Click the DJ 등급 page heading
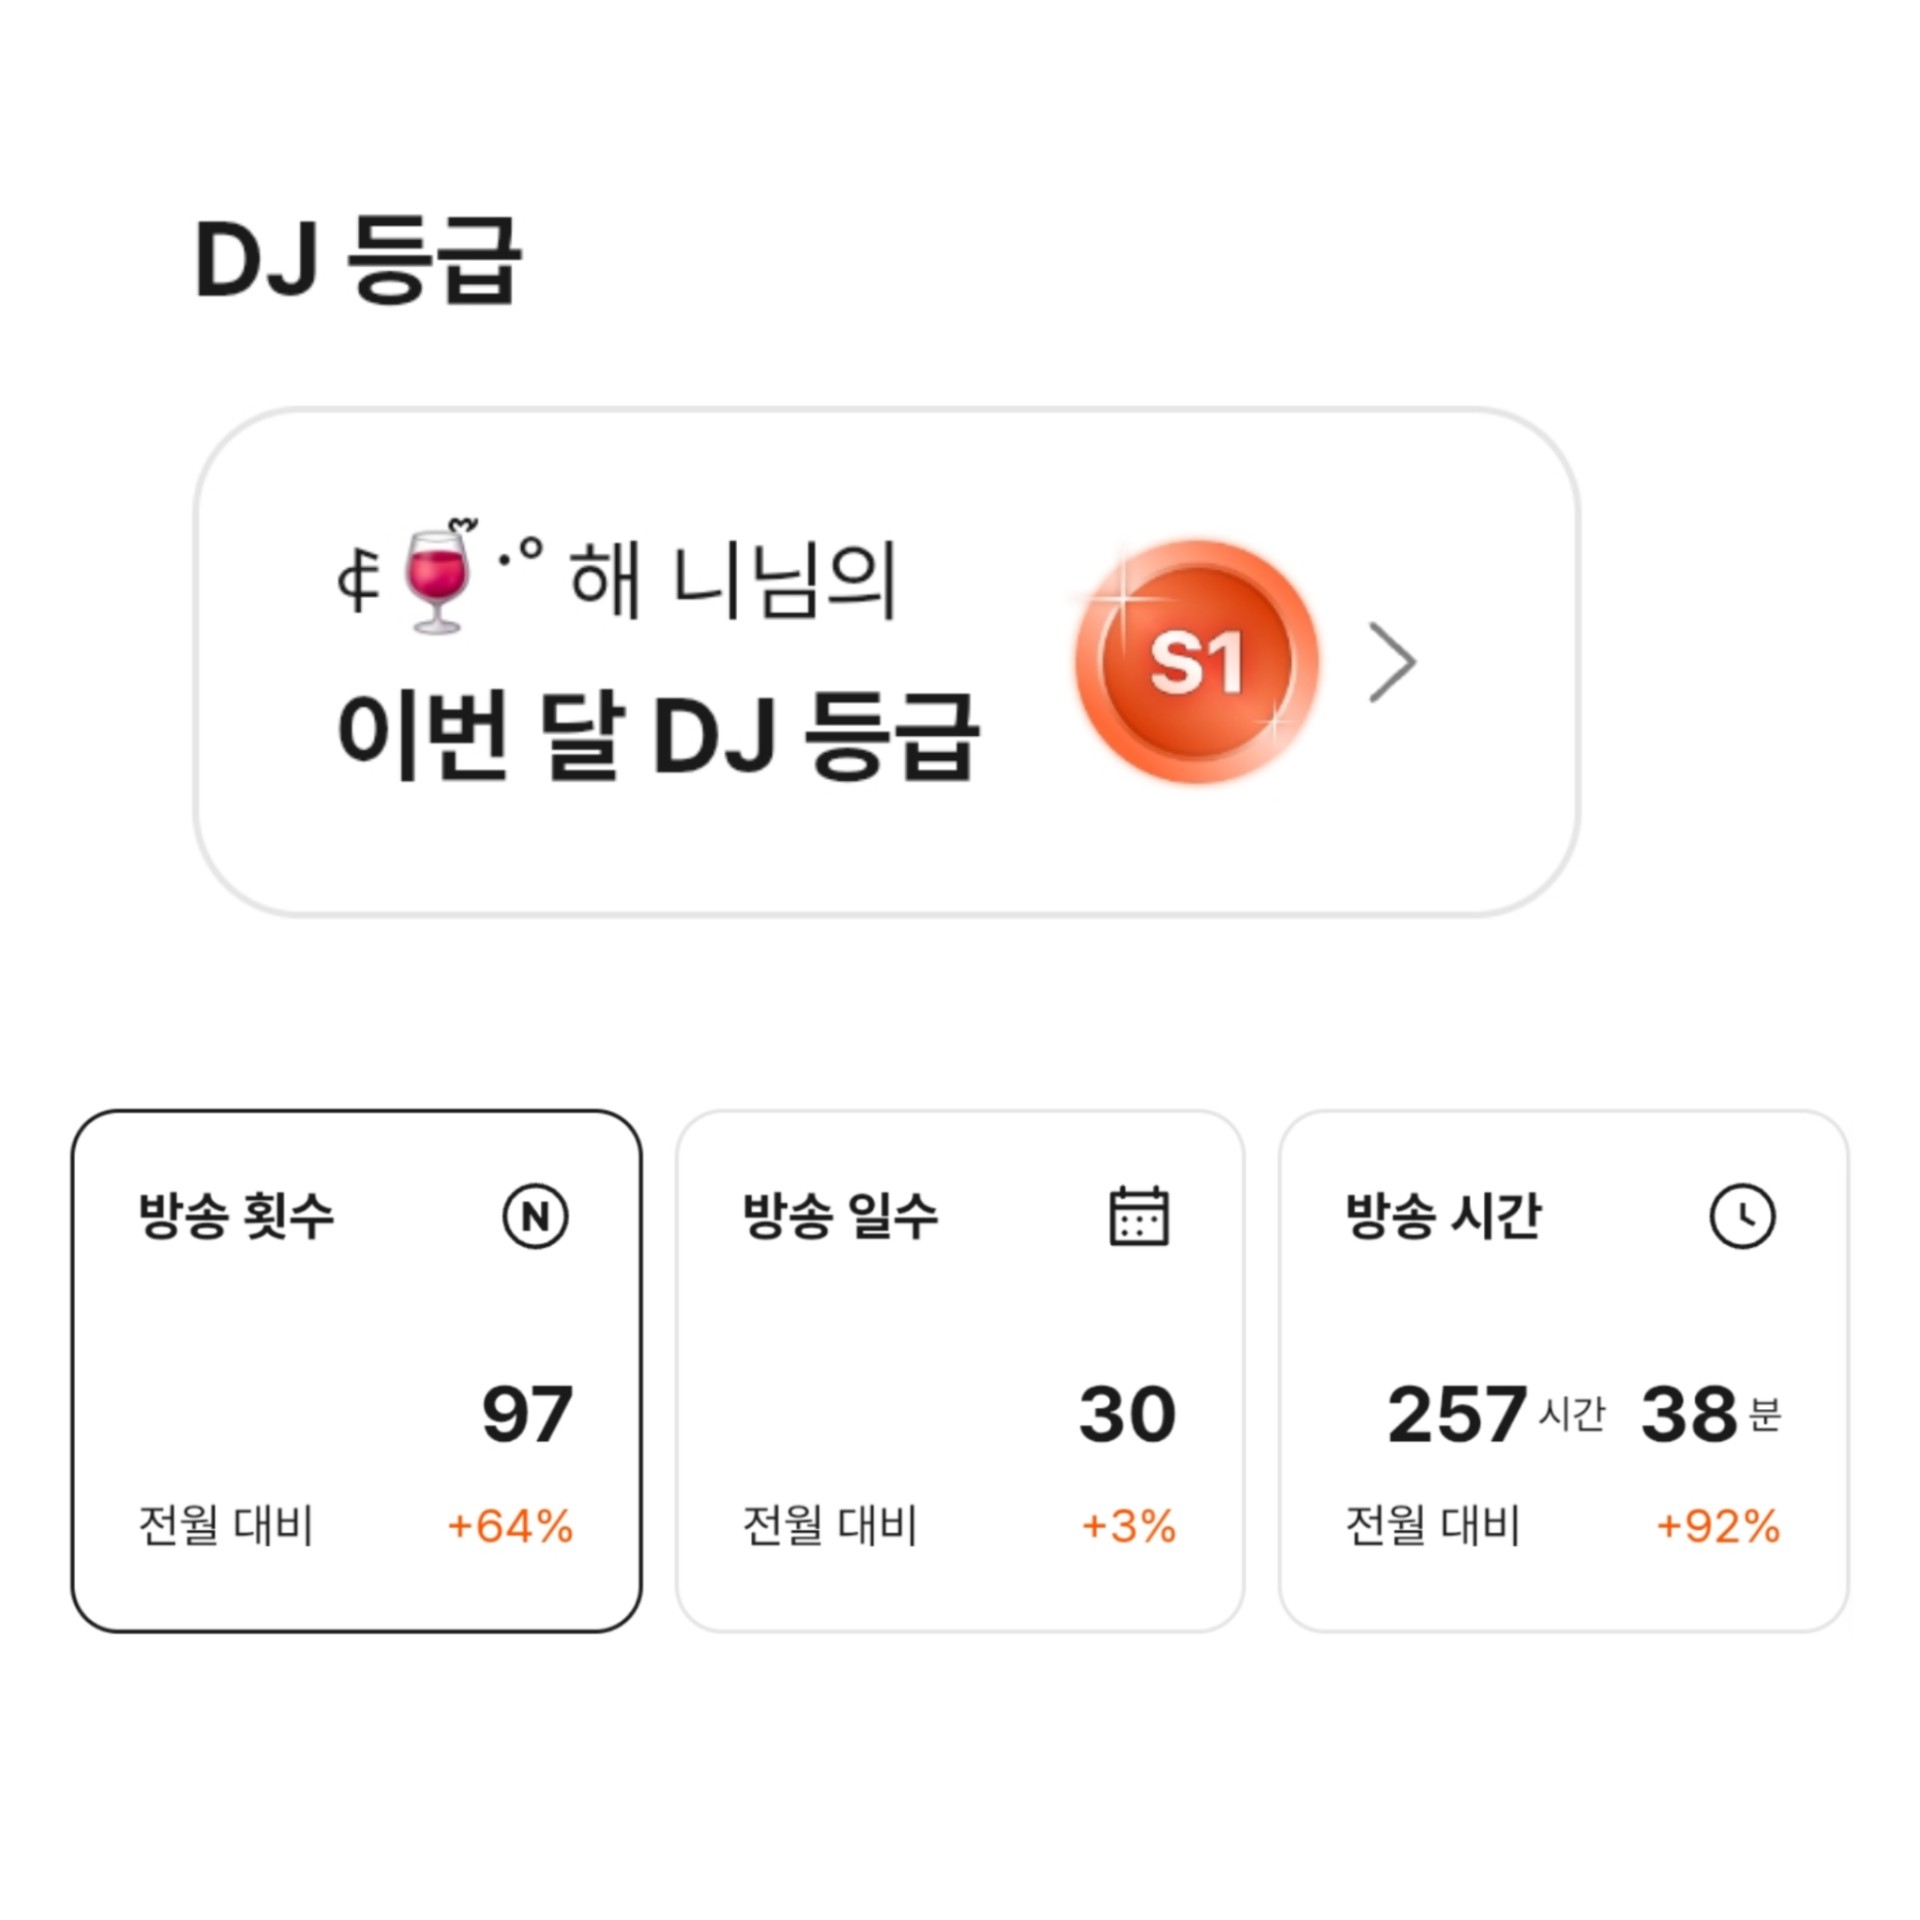1920x1920 pixels. coord(358,260)
